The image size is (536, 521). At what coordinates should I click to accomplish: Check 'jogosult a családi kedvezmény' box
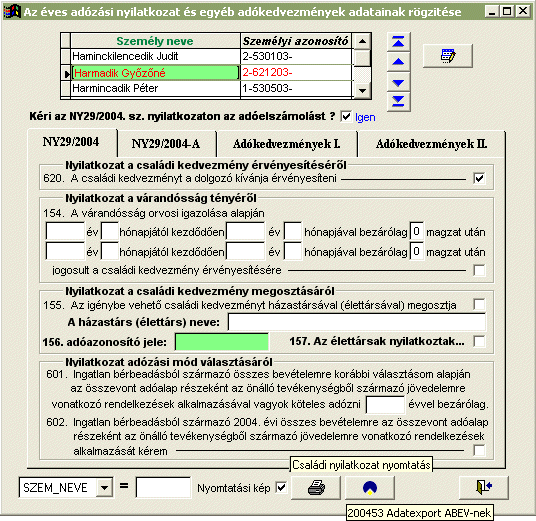[x=479, y=270]
